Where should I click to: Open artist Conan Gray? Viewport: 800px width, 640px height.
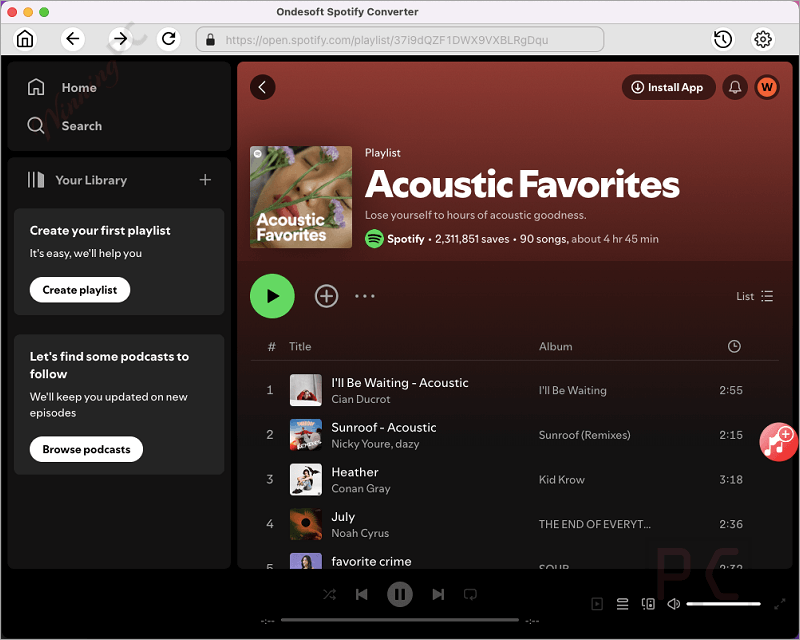tap(361, 488)
